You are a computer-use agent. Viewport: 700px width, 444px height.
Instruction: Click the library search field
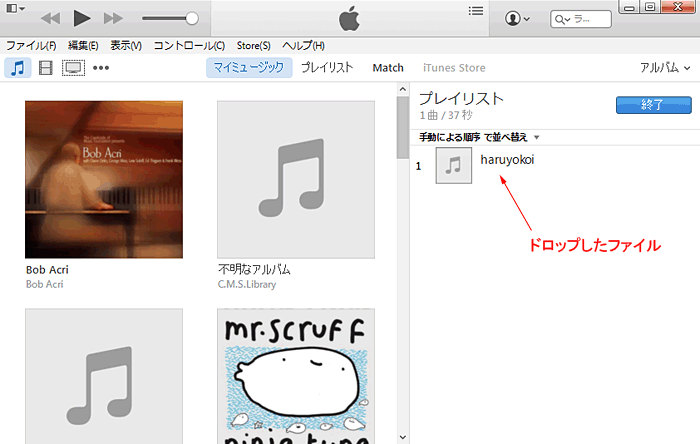click(x=581, y=19)
